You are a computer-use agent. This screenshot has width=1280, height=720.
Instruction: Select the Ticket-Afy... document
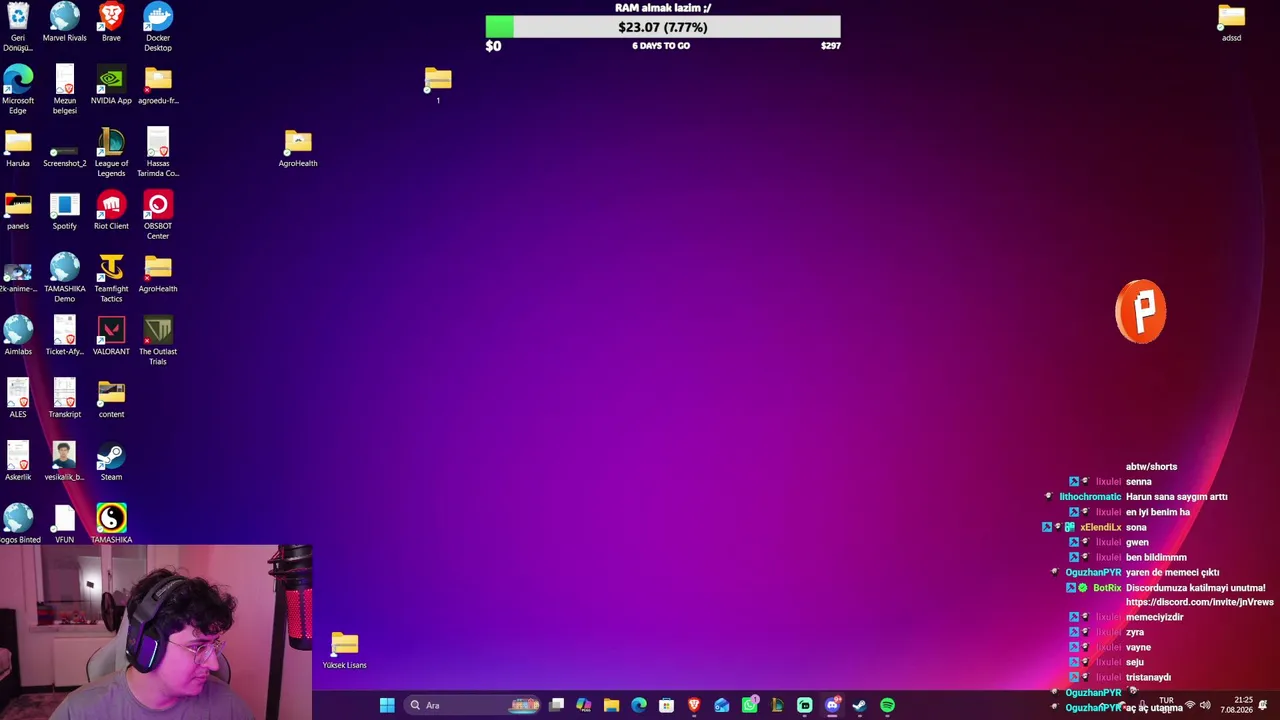point(64,336)
